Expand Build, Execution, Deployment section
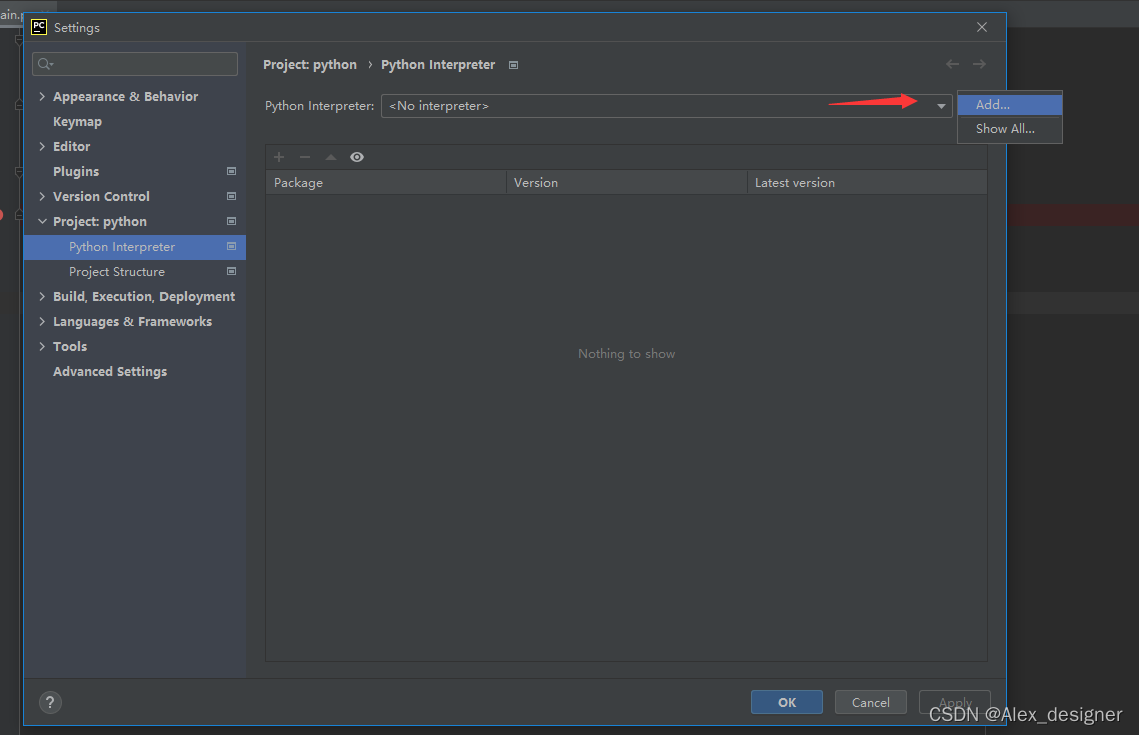This screenshot has height=735, width=1139. 42,296
